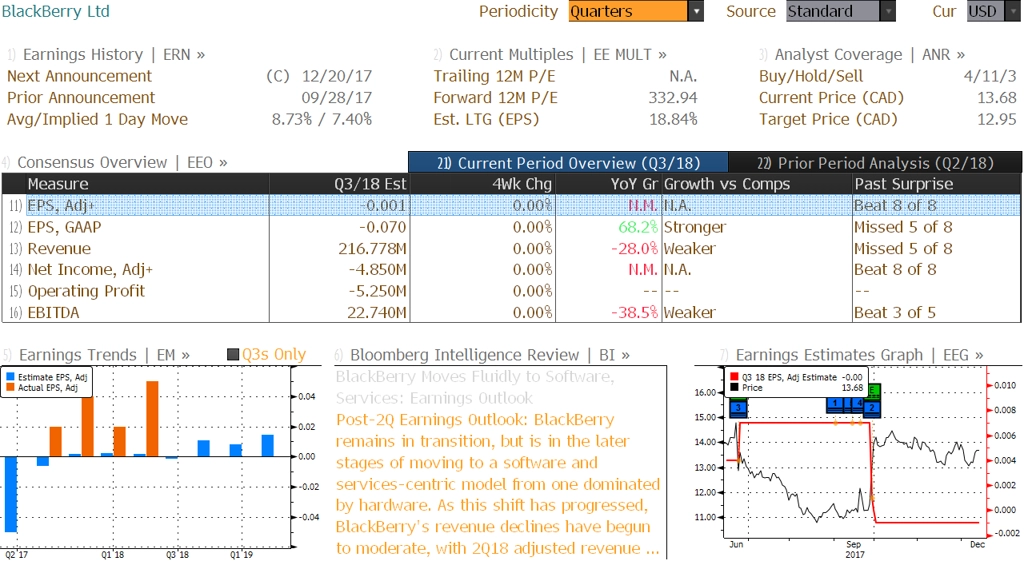The height and width of the screenshot is (561, 1024).
Task: Select the EPS, Adj+ row
Action: (511, 206)
